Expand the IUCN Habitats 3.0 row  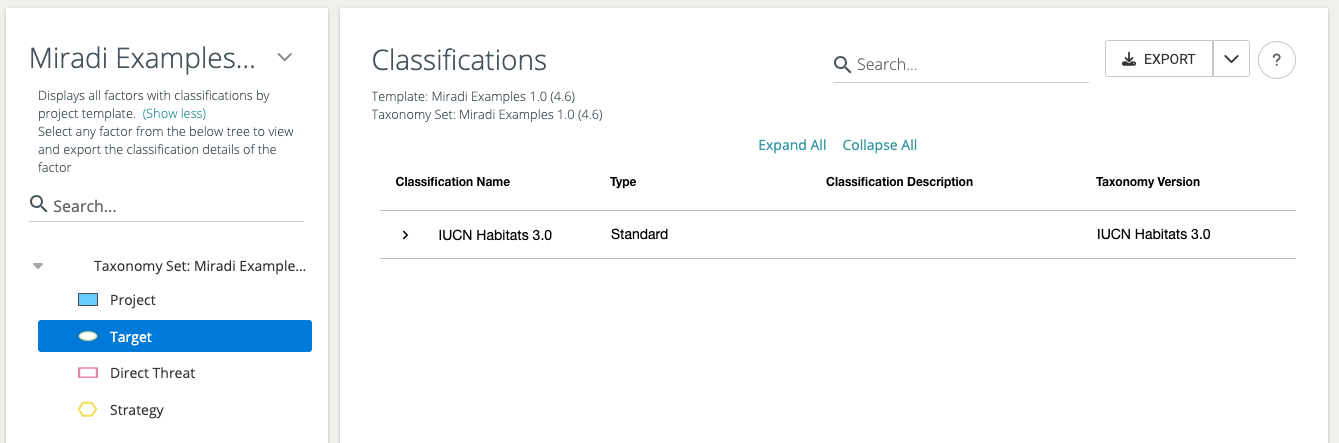click(x=405, y=235)
